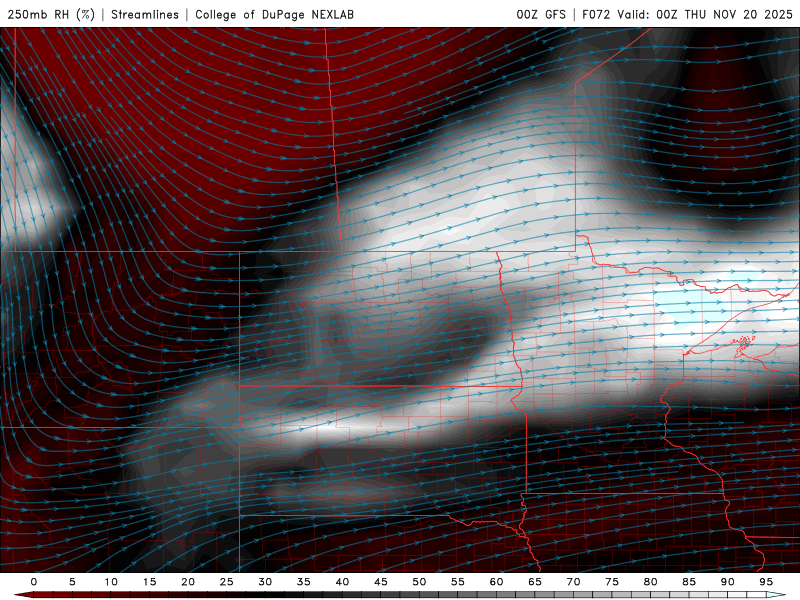Click the '60' color scale label
This screenshot has height=600, width=800.
point(496,582)
